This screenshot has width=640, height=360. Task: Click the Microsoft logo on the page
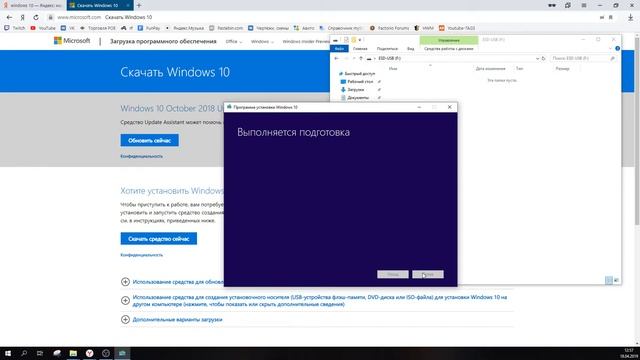click(72, 41)
